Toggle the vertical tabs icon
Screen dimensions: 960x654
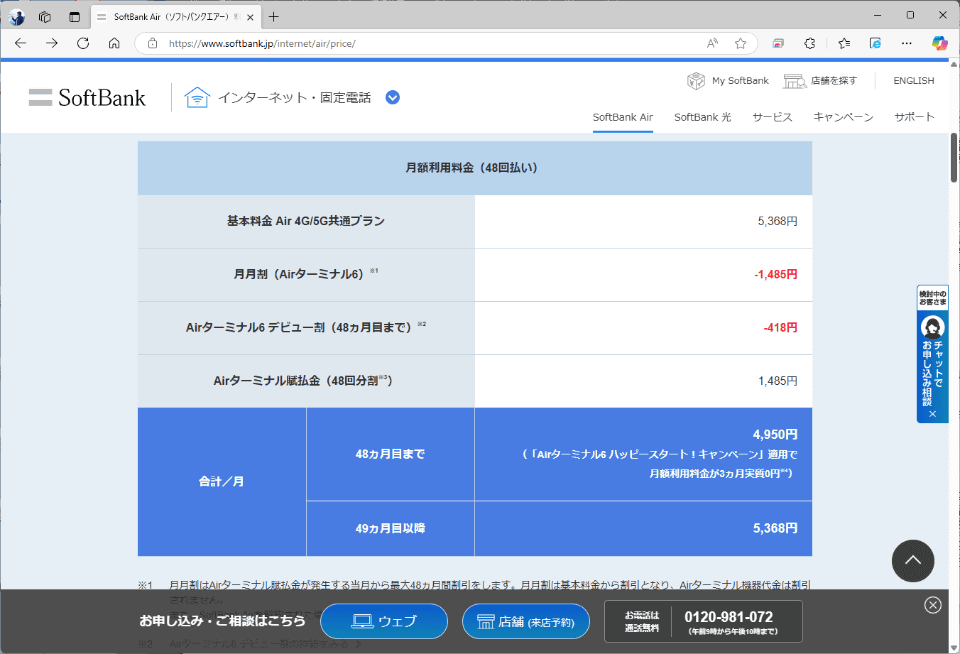tap(74, 17)
